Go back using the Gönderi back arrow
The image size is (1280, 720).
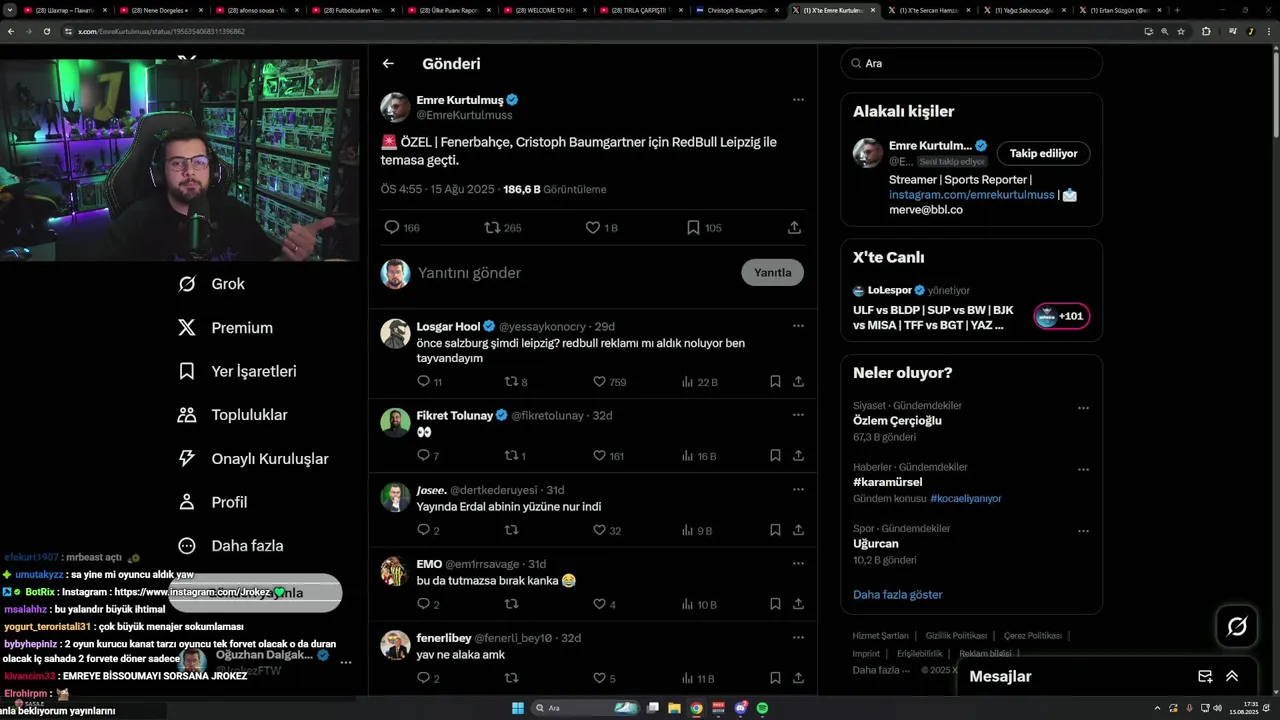(x=388, y=63)
